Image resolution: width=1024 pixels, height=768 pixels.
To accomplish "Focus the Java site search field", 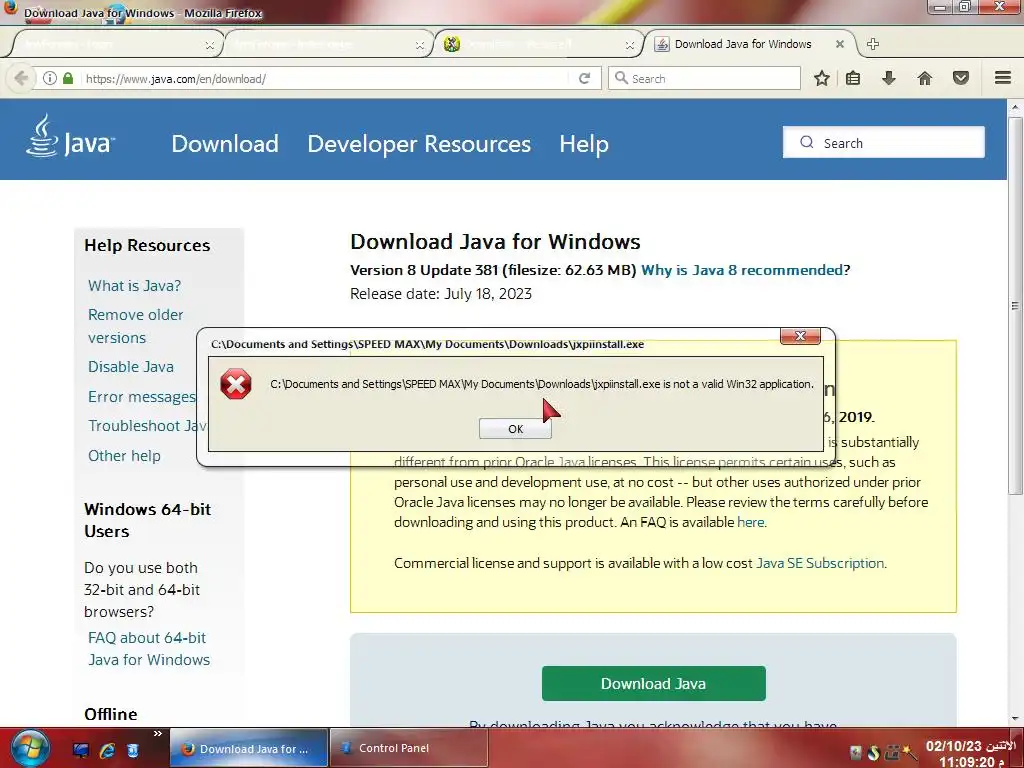I will (x=884, y=142).
